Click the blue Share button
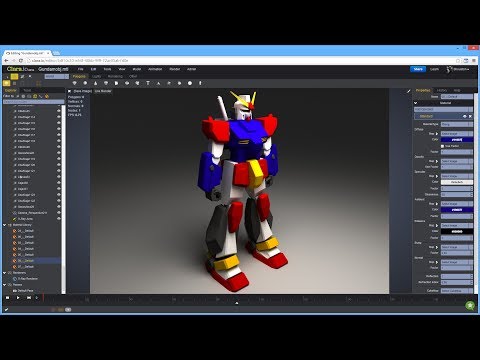This screenshot has width=480, height=360. click(x=418, y=69)
